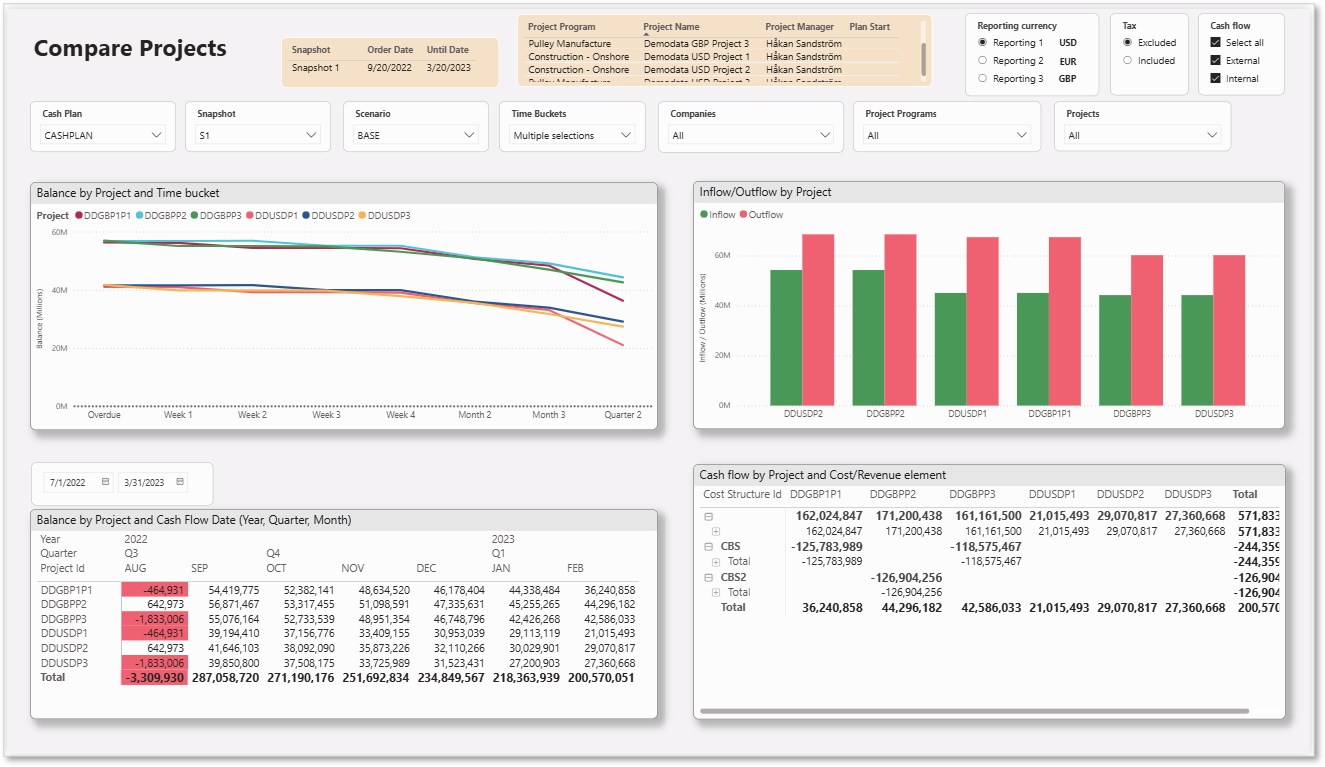Click the DDGBP1P1 legend marker
The height and width of the screenshot is (767, 1325).
[x=79, y=216]
